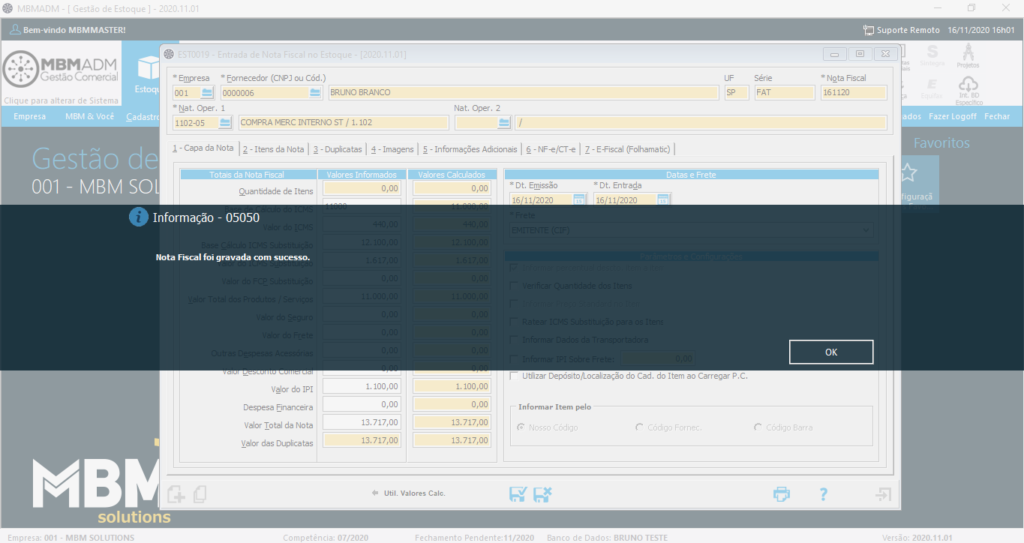The image size is (1024, 543).
Task: Click the save with checkmark icon
Action: (517, 494)
